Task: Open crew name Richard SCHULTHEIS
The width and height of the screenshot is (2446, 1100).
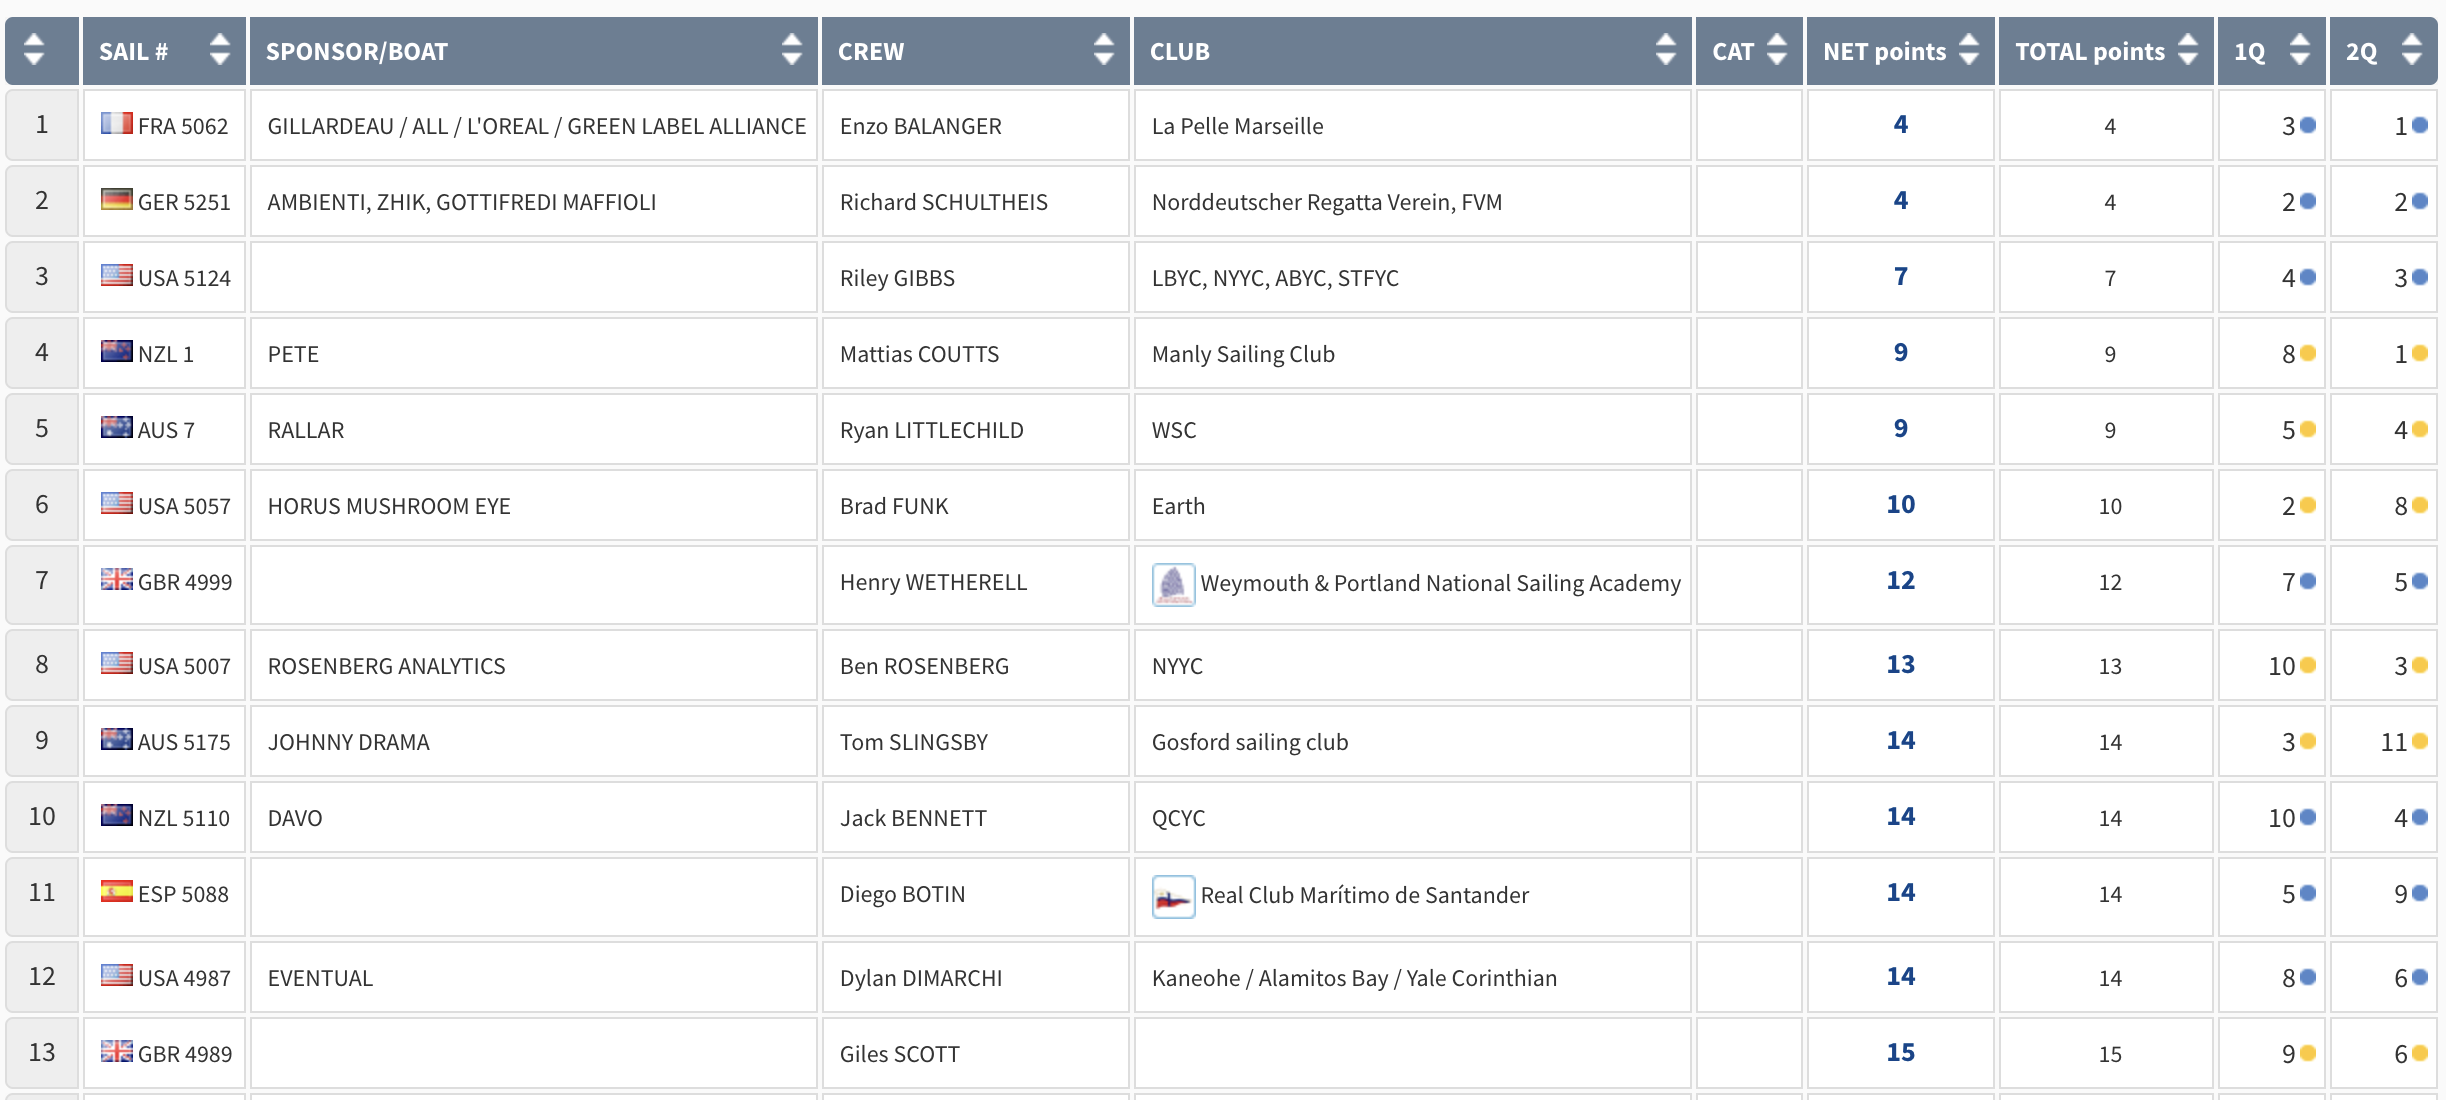Action: (944, 202)
